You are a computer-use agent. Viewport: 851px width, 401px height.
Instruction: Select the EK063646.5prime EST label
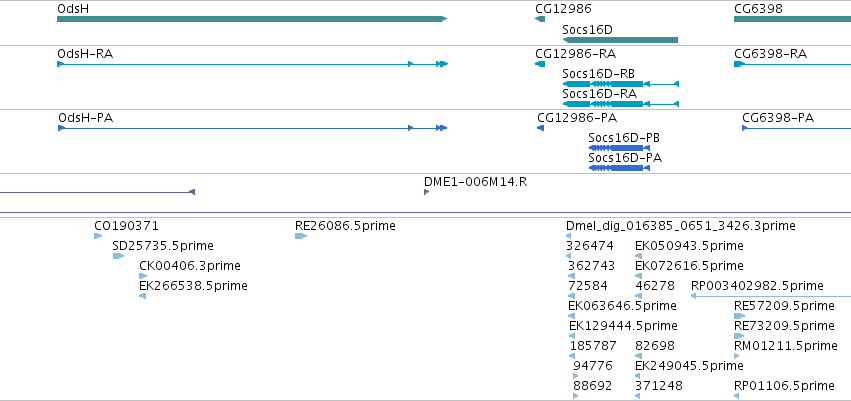point(623,306)
